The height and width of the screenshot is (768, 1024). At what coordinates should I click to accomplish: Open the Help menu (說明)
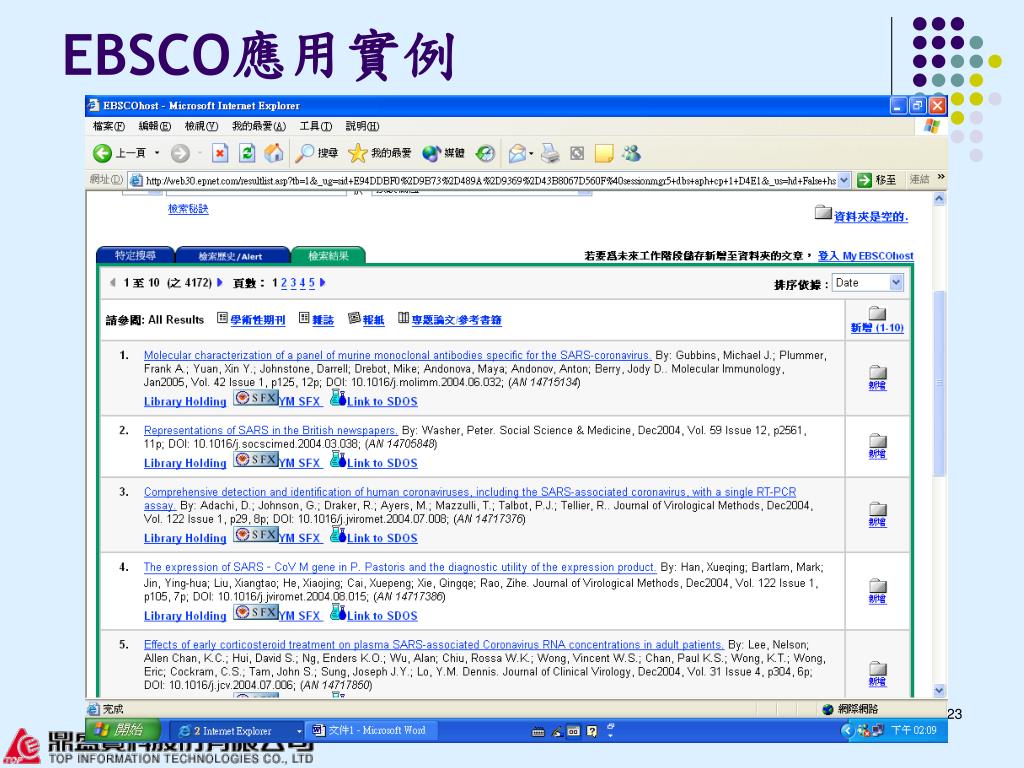[x=362, y=126]
